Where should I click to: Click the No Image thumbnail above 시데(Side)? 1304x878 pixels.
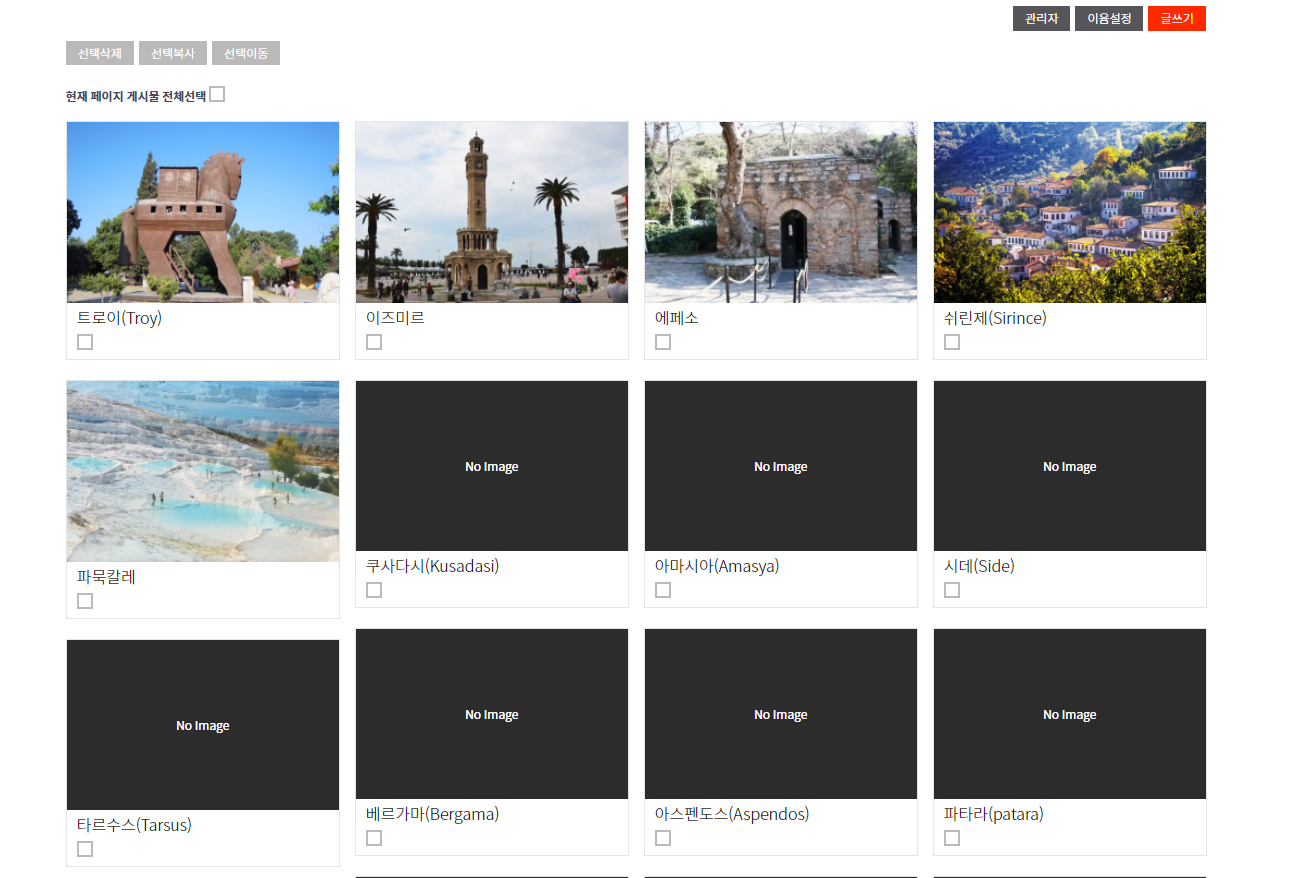coord(1070,466)
